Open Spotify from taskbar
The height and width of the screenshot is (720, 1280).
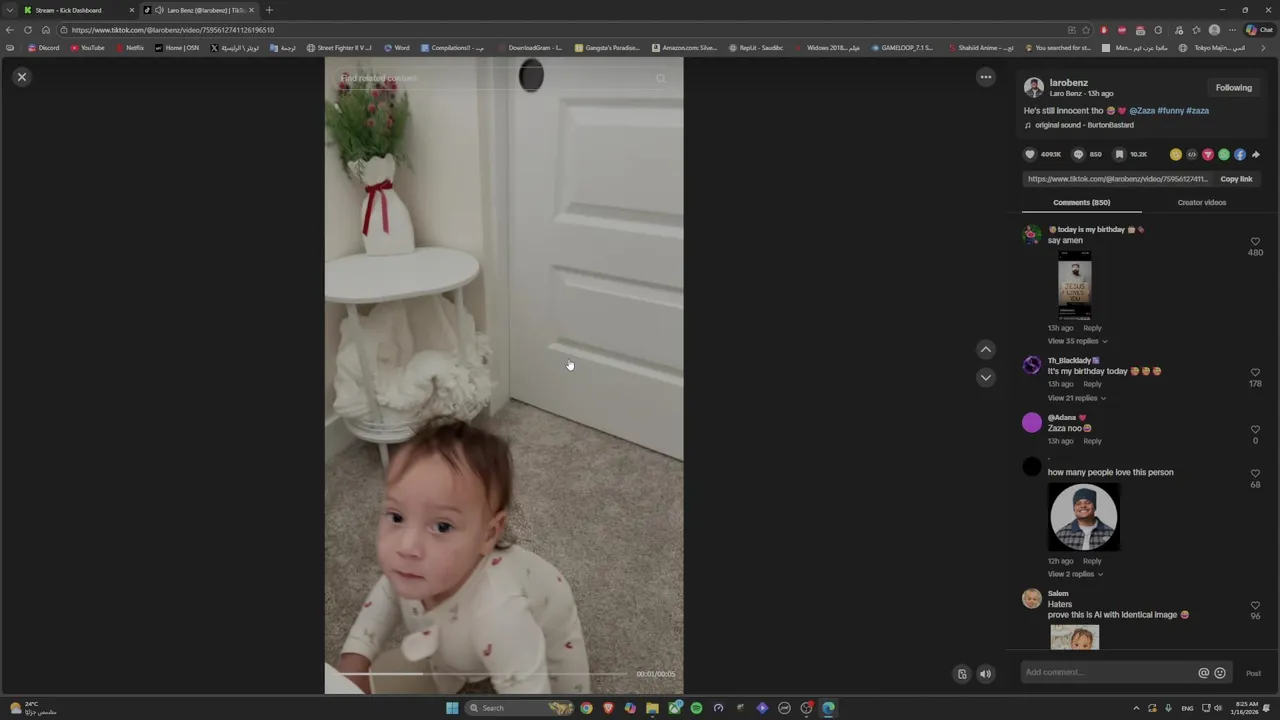pos(696,708)
